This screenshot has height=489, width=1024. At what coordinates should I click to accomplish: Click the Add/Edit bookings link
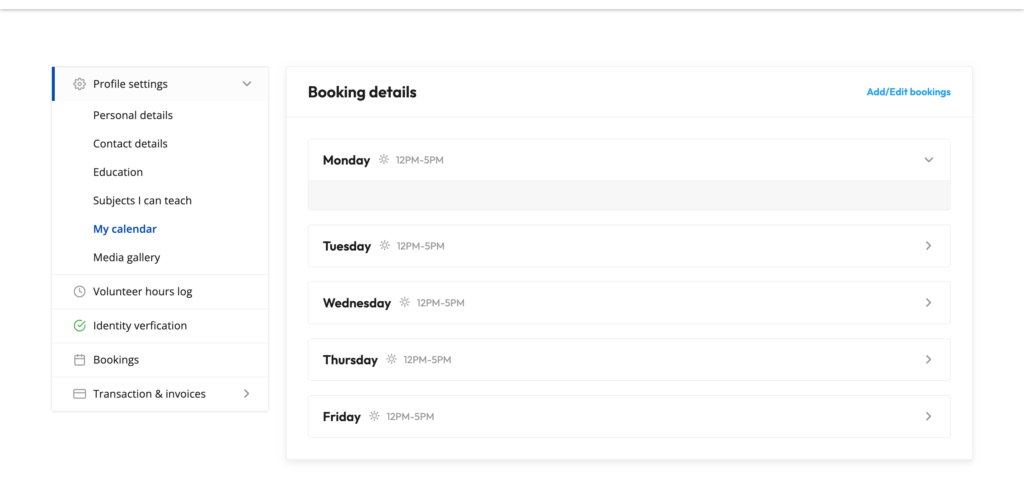click(908, 92)
